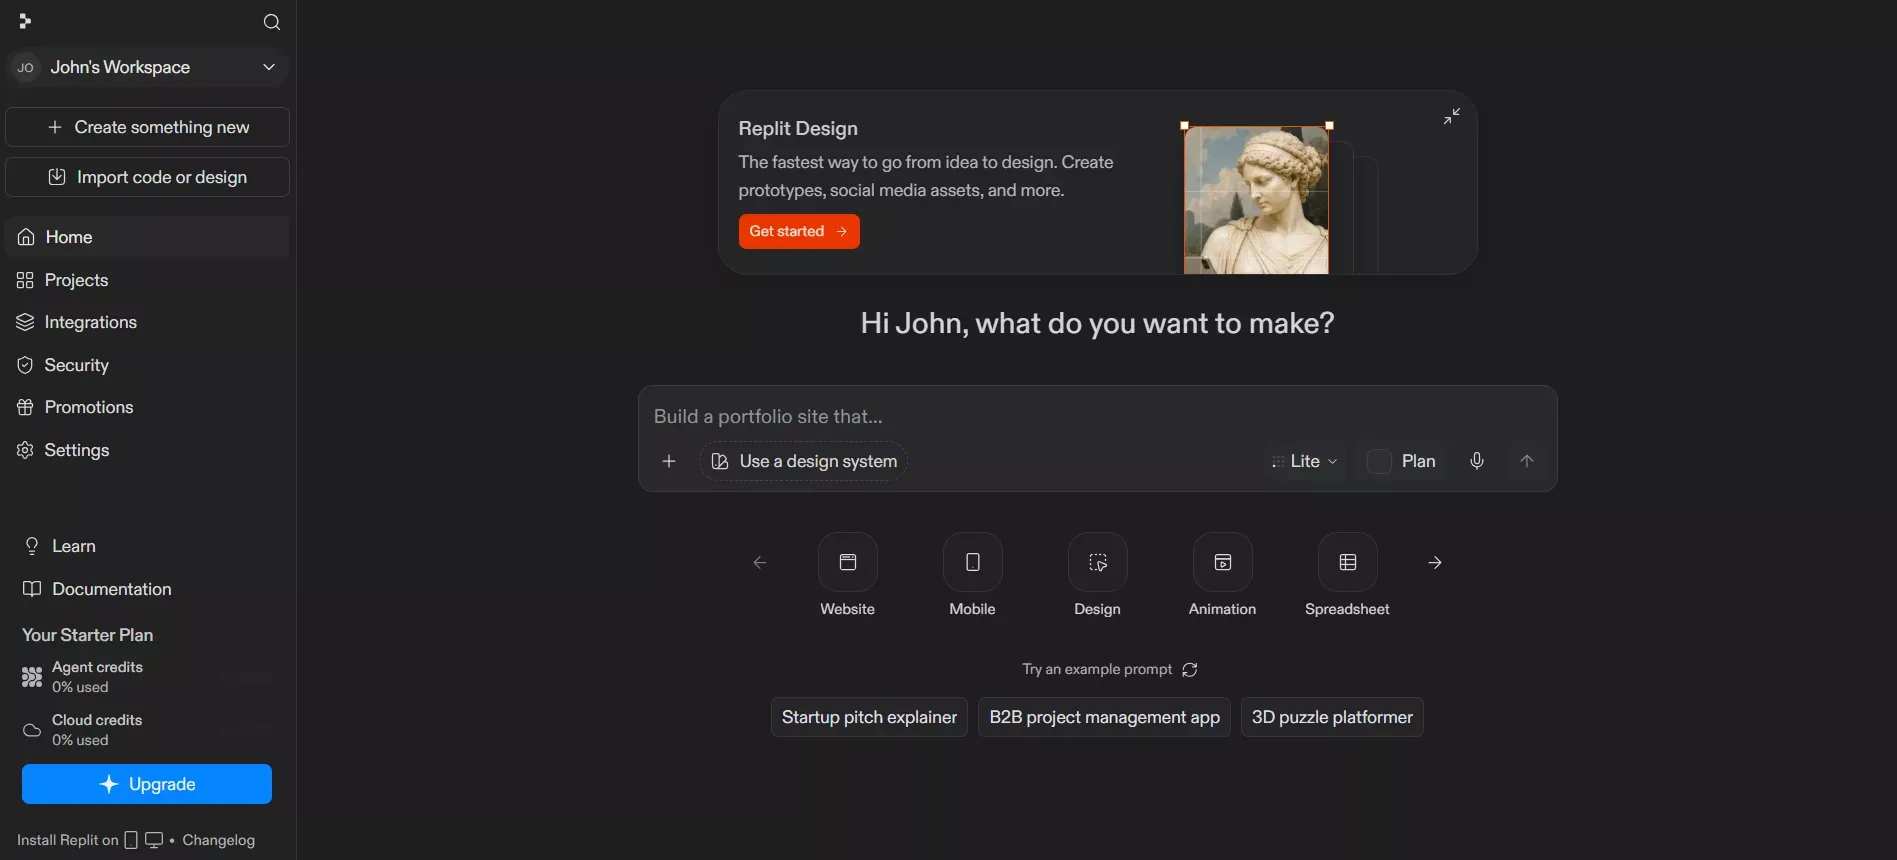
Task: Open Integrations page
Action: (148, 322)
